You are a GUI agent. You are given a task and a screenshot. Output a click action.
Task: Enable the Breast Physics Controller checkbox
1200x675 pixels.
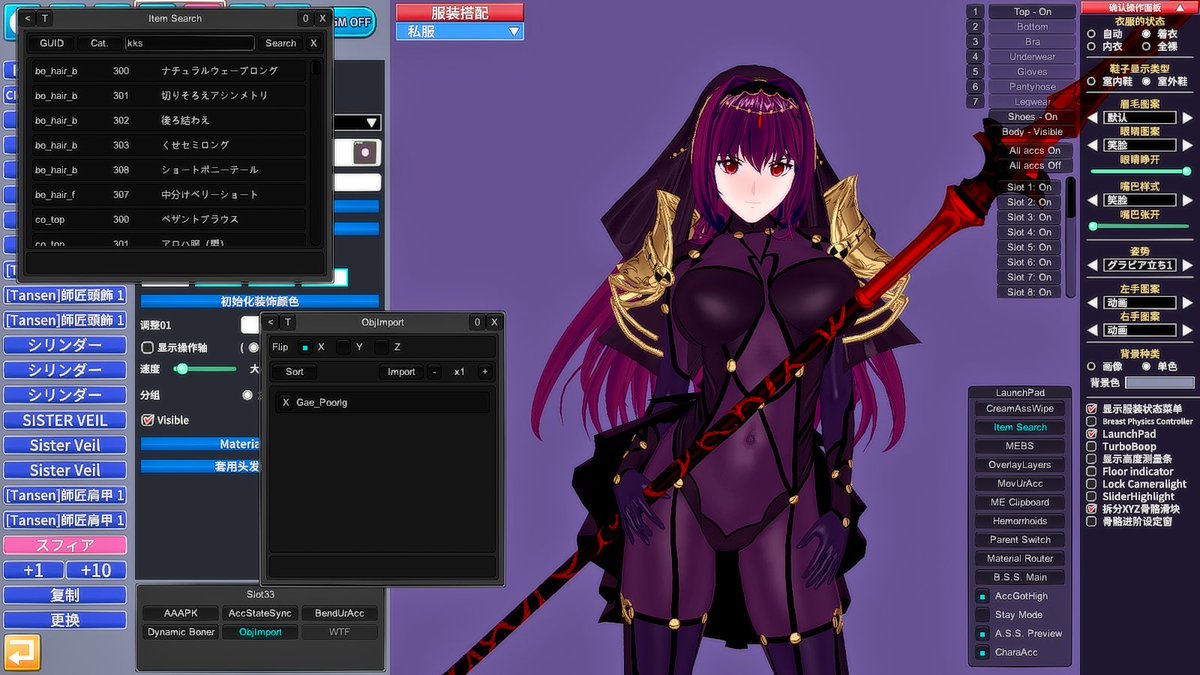(x=1091, y=421)
